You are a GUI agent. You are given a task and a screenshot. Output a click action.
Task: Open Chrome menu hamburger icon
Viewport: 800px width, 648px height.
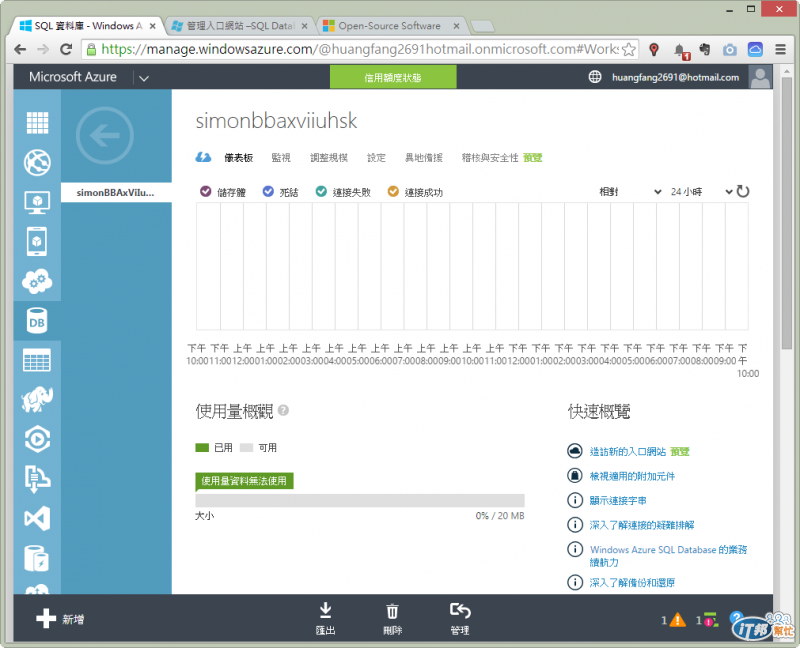pyautogui.click(x=780, y=49)
